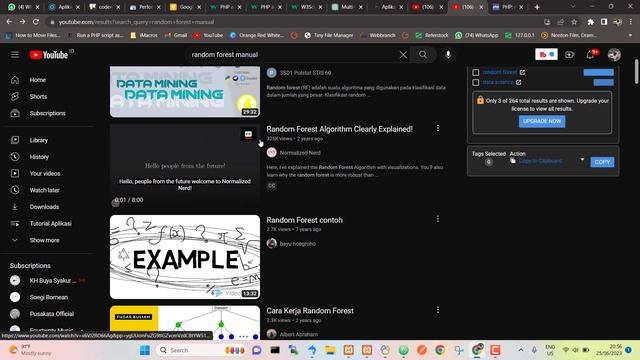Screen dimensions: 640x360
Task: Open more options for Random Forest contoh
Action: coord(438,220)
